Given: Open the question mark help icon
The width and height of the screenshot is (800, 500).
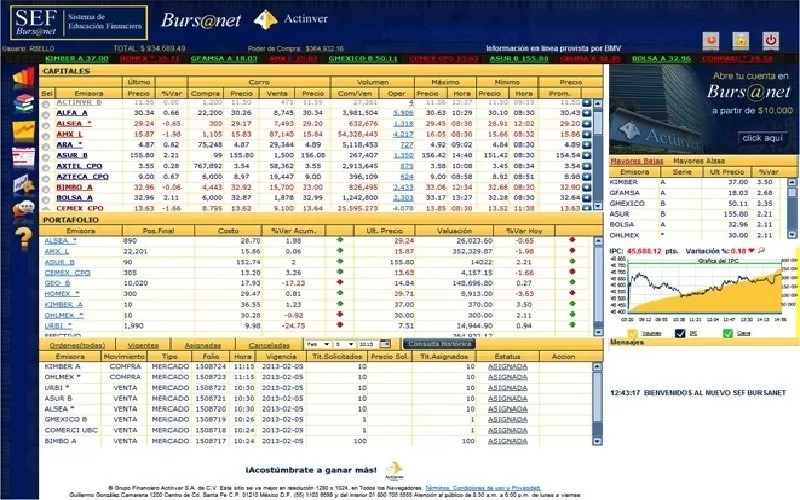Looking at the screenshot, I should pyautogui.click(x=23, y=238).
